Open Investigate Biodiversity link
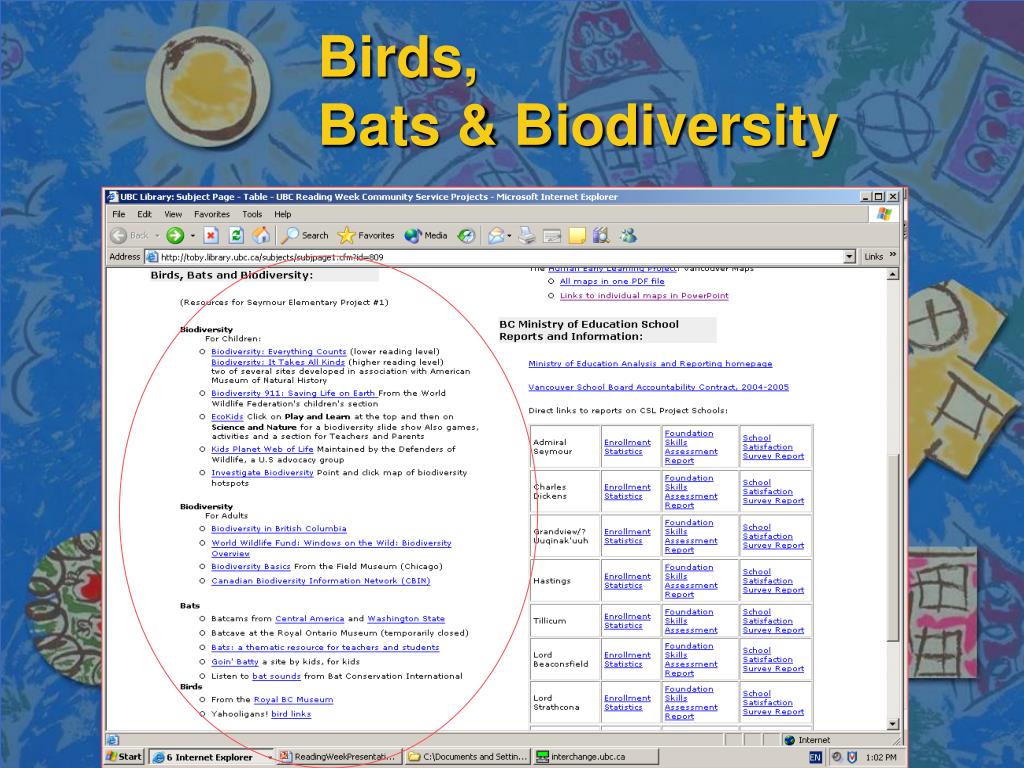Screen dimensions: 1024x768 [263, 473]
